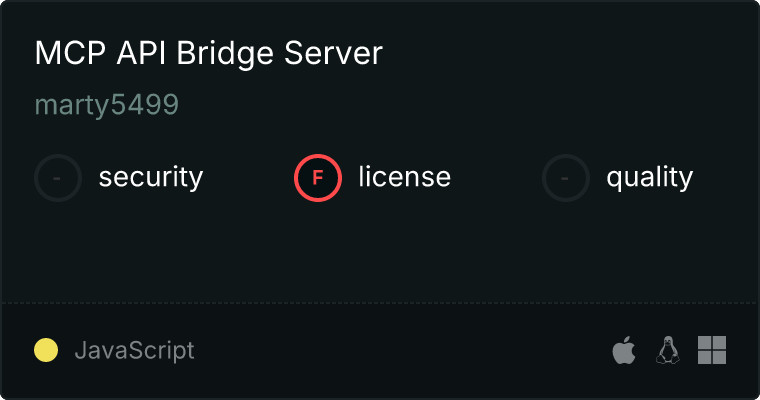Select the security label text
The width and height of the screenshot is (760, 400).
150,178
